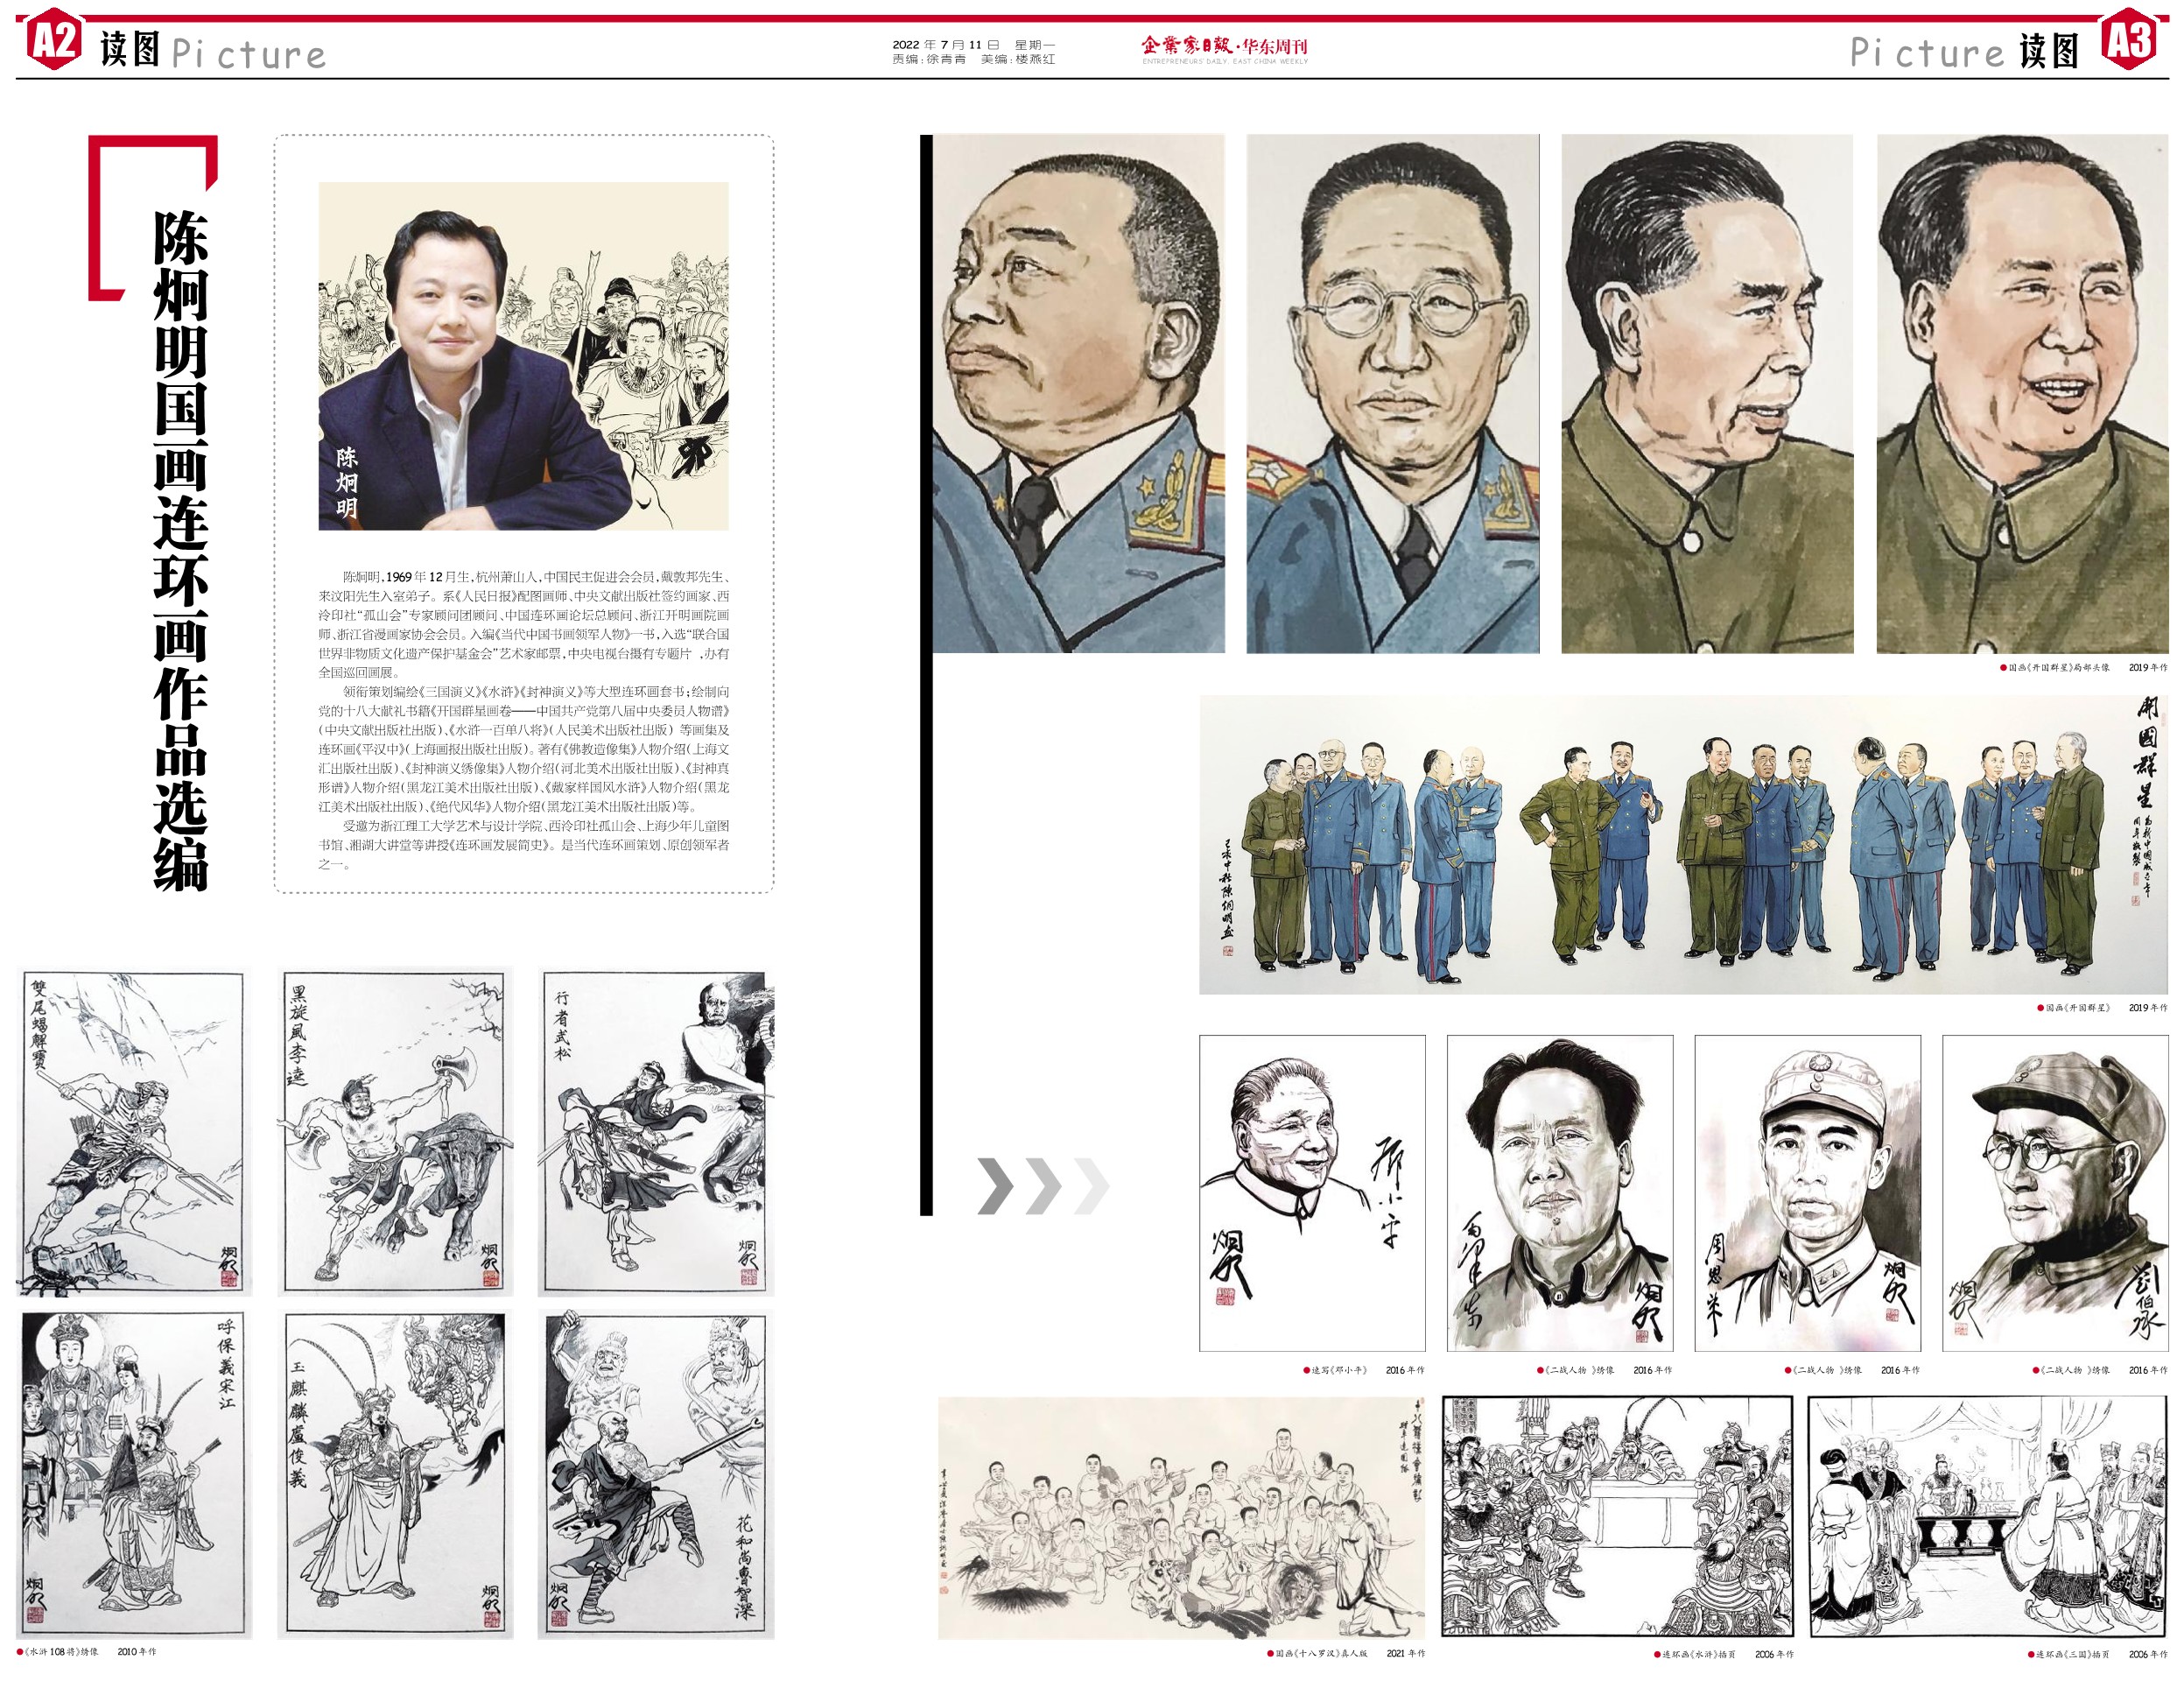The image size is (2184, 1688).
Task: Open the wide 开国群星 group painting
Action: tap(1683, 845)
